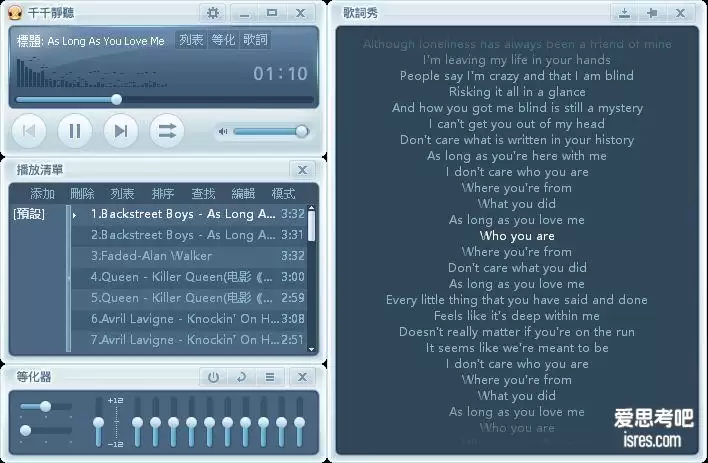Viewport: 708px width, 463px height.
Task: Close the 歌詞秀 lyrics window
Action: (680, 13)
